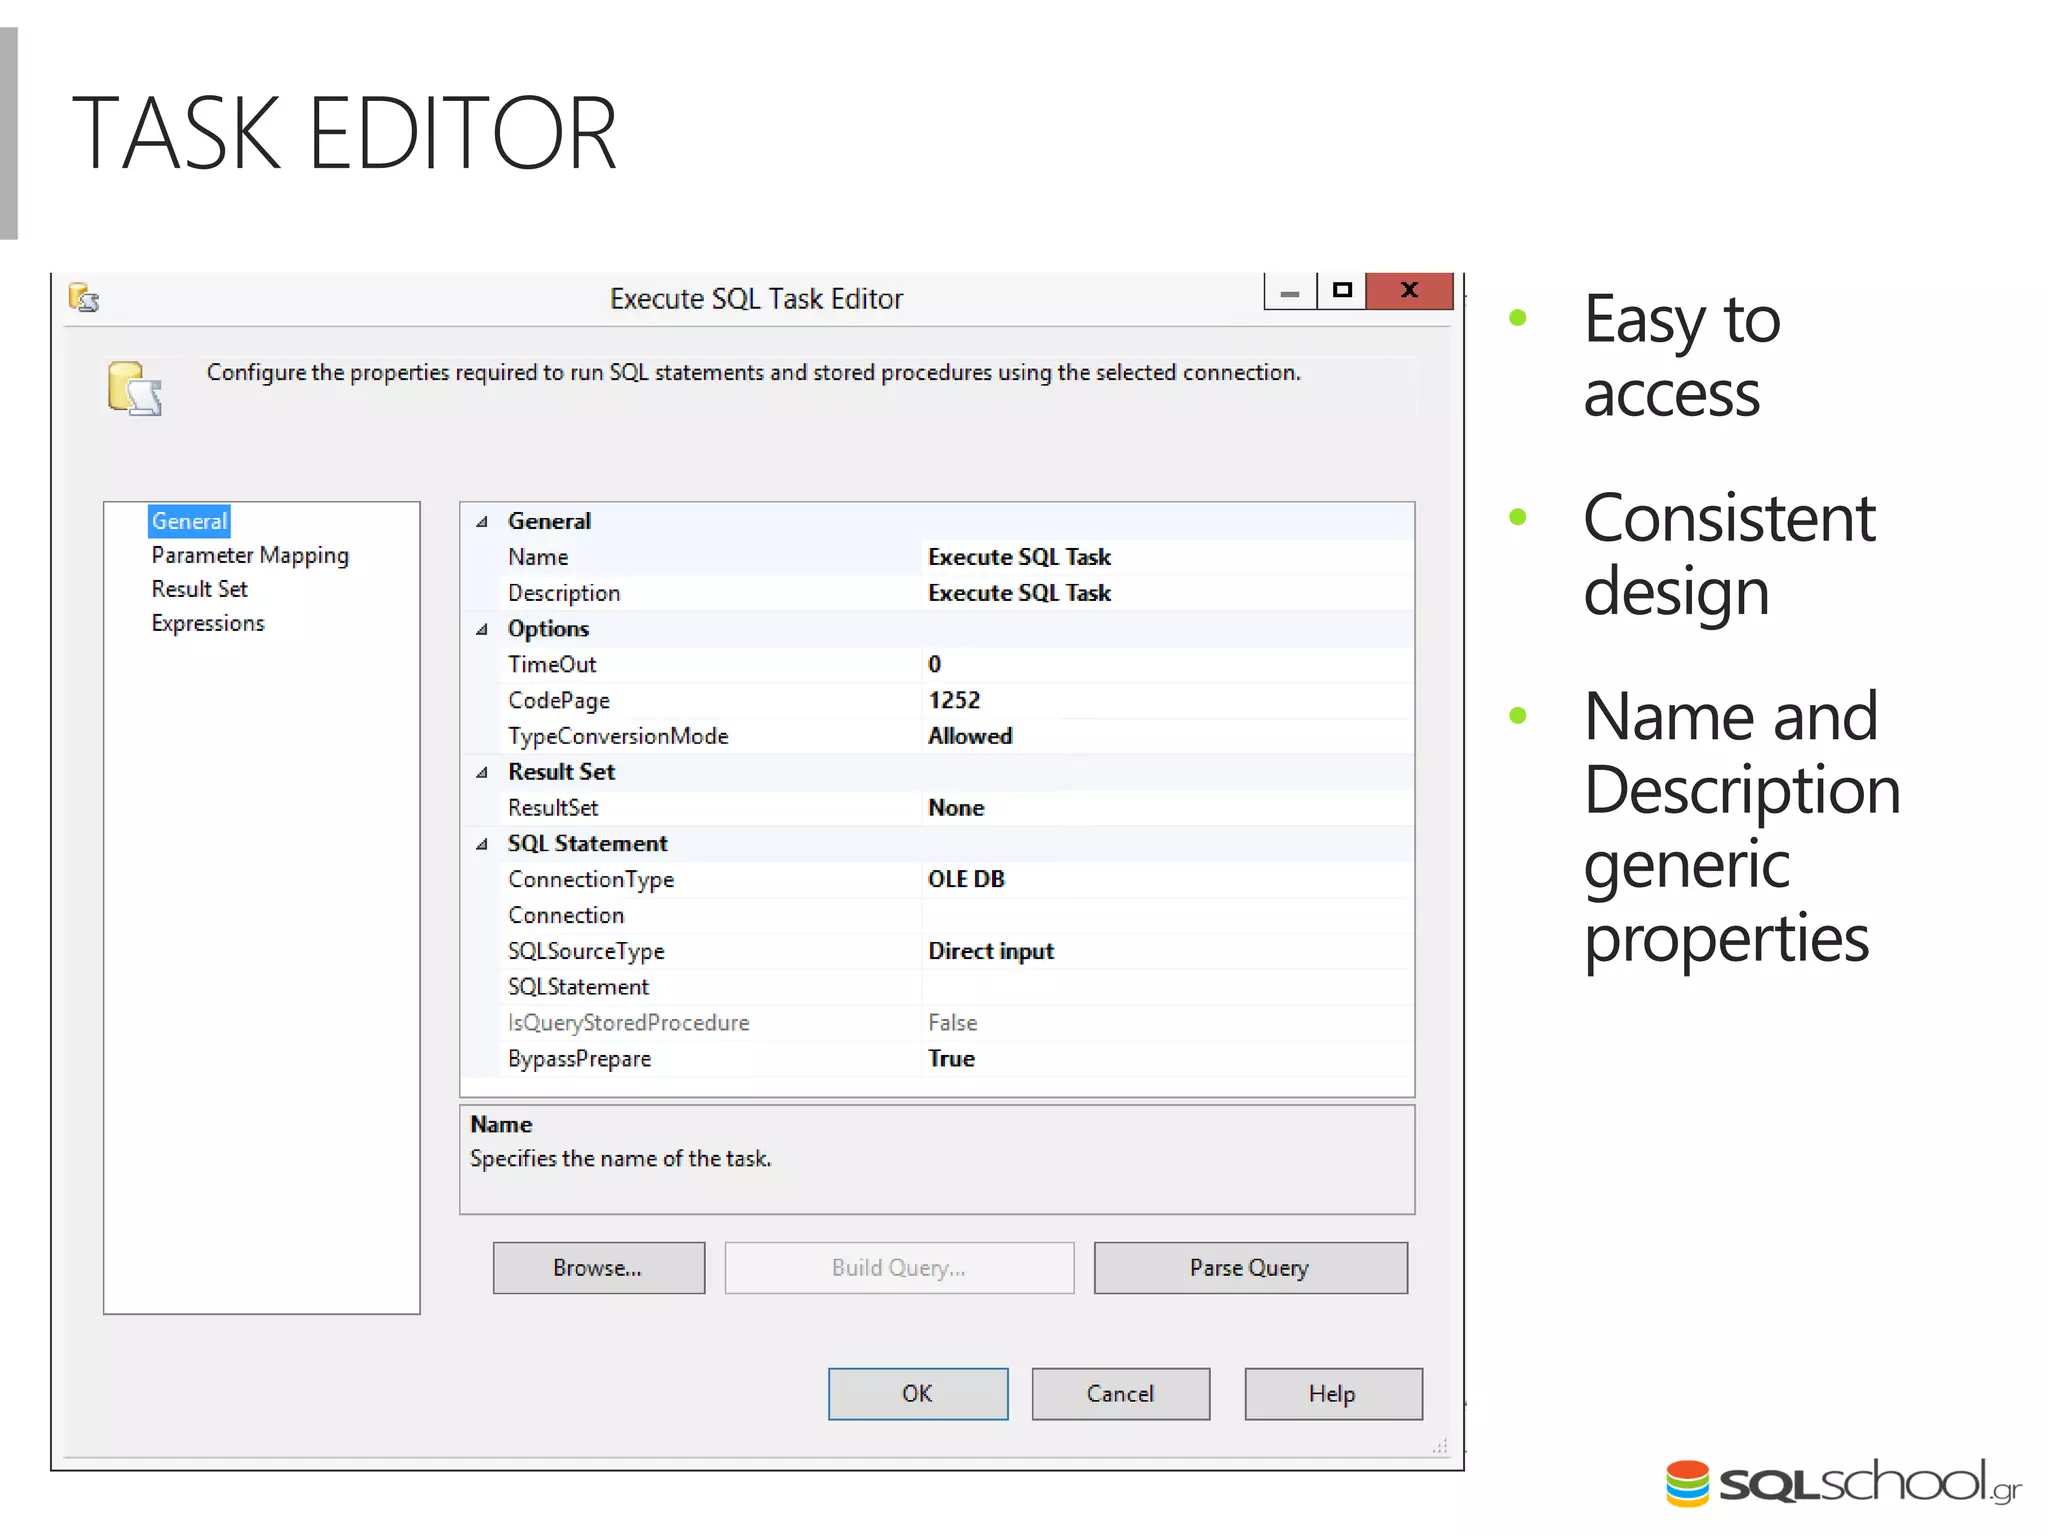
Task: Click the Build Query... button
Action: [899, 1268]
